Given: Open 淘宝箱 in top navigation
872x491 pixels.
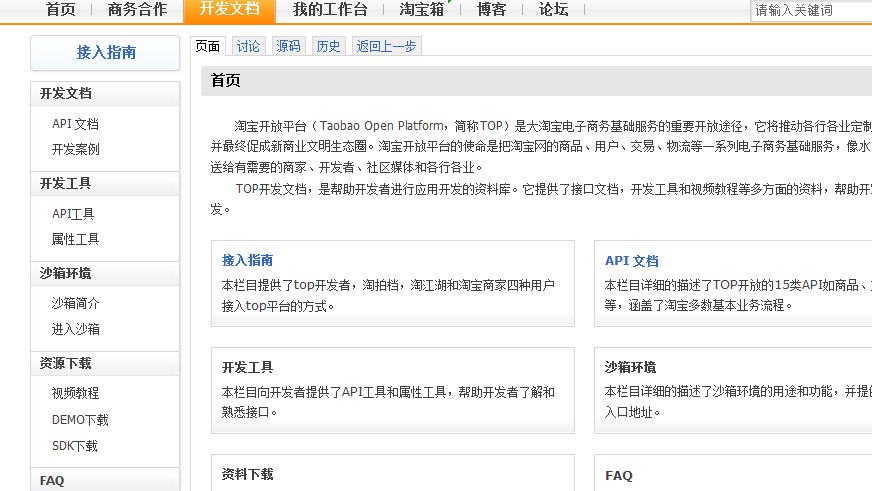Looking at the screenshot, I should click(422, 9).
